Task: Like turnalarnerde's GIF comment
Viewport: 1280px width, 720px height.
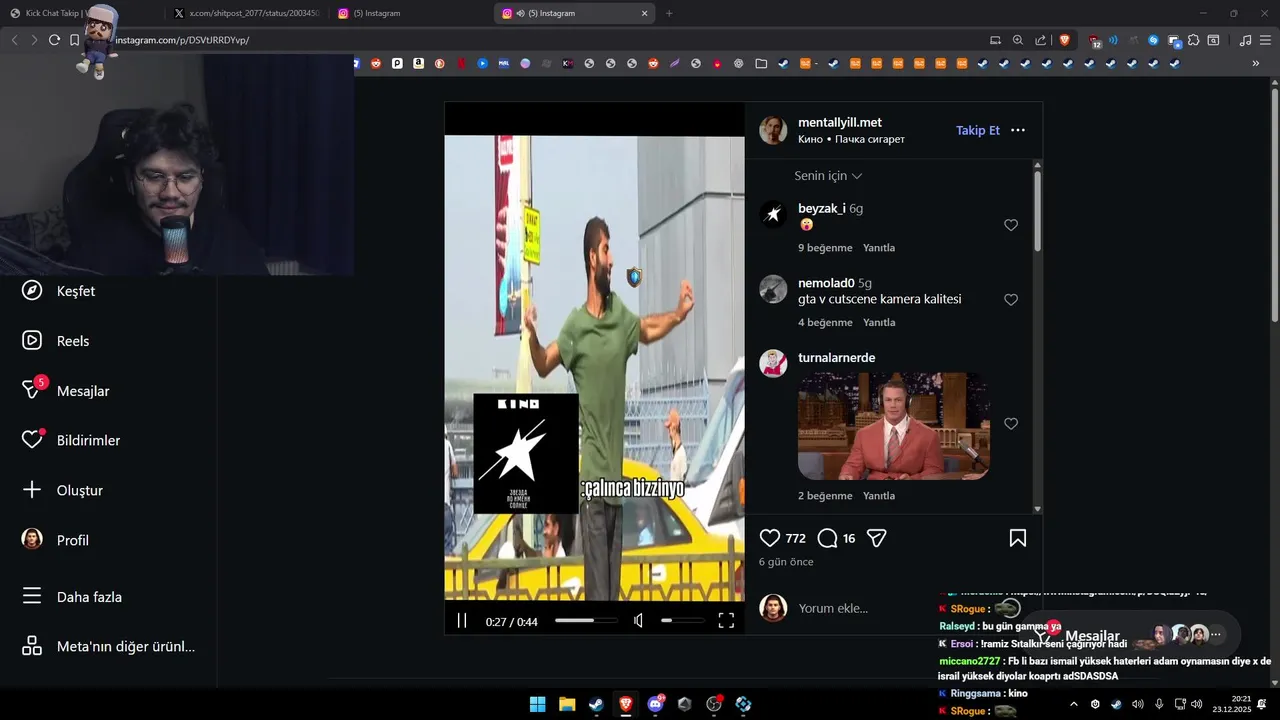Action: click(x=1011, y=424)
